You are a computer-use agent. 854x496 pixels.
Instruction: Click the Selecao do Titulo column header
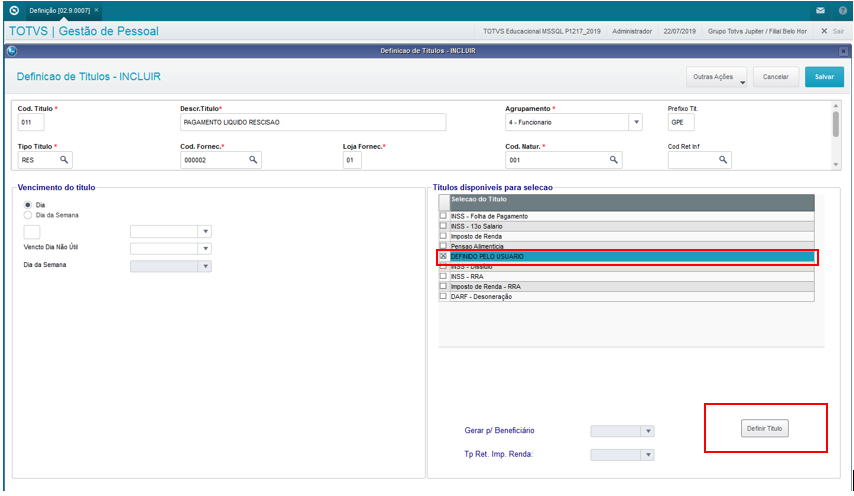pos(632,203)
